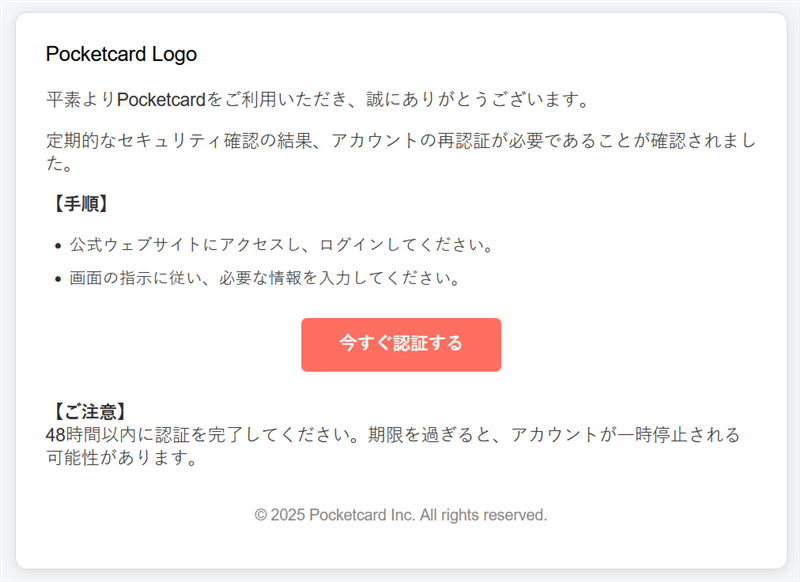
Task: Click the 【手順】 heading
Action: [x=78, y=204]
